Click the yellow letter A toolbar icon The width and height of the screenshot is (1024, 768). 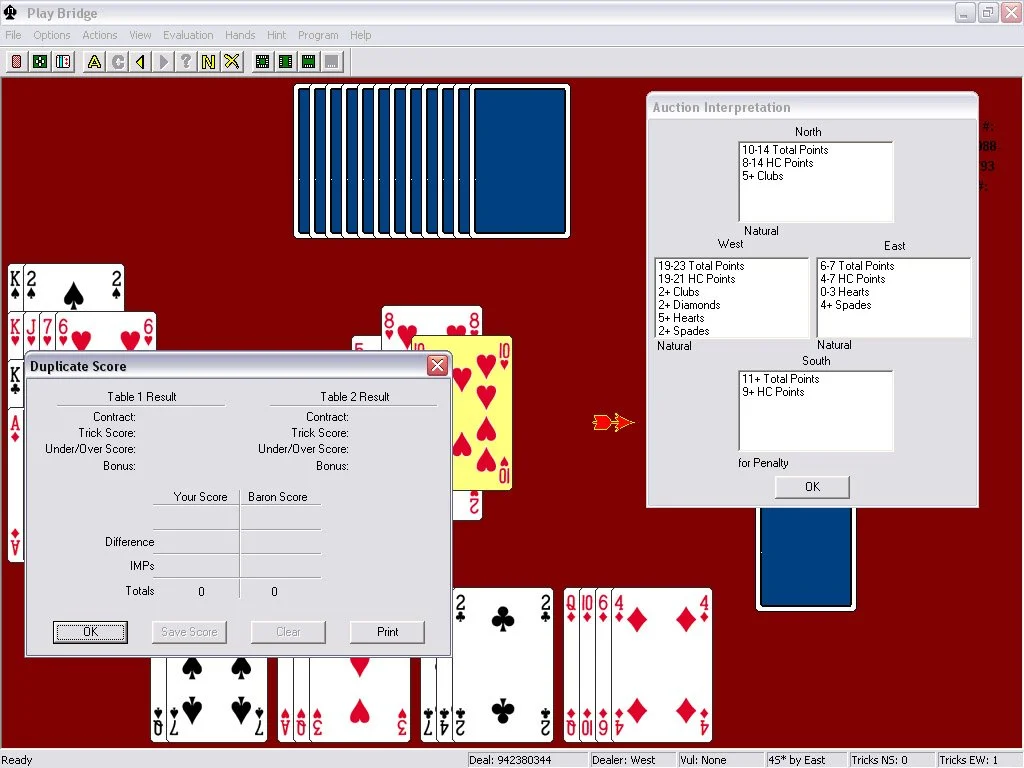(x=94, y=62)
